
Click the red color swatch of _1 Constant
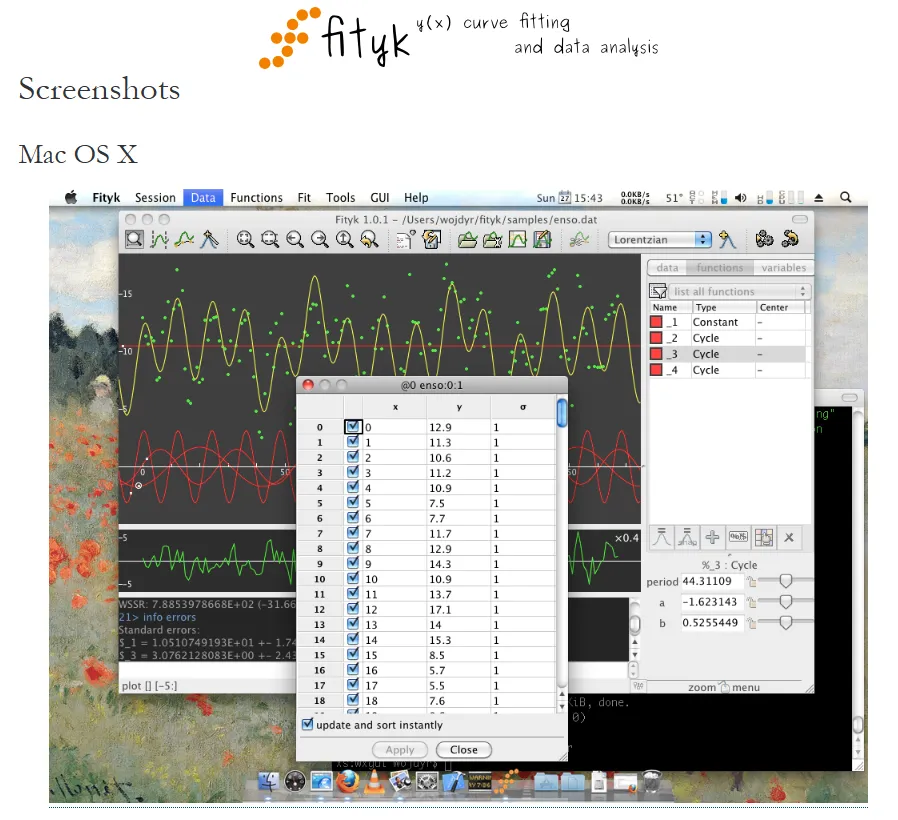click(656, 322)
